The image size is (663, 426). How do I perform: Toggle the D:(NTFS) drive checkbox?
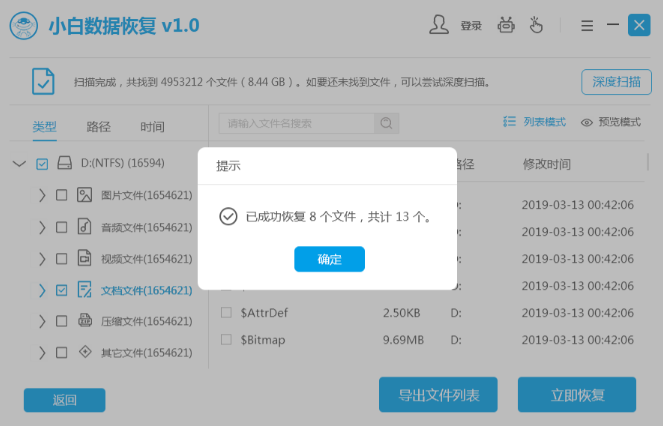42,163
